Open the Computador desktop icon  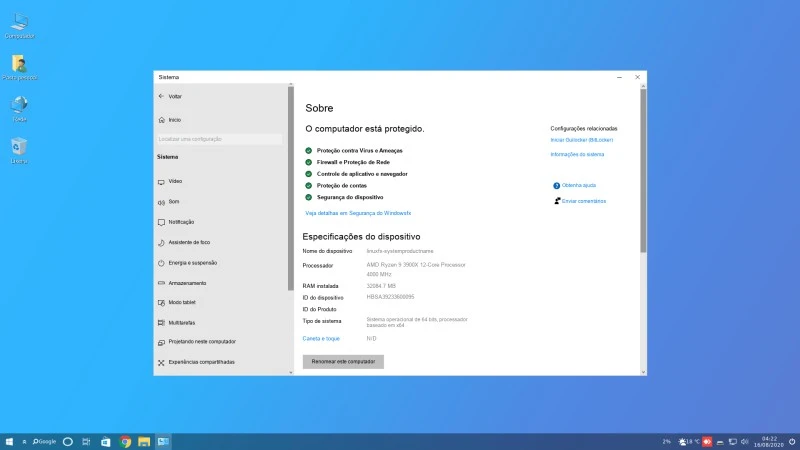(x=19, y=26)
